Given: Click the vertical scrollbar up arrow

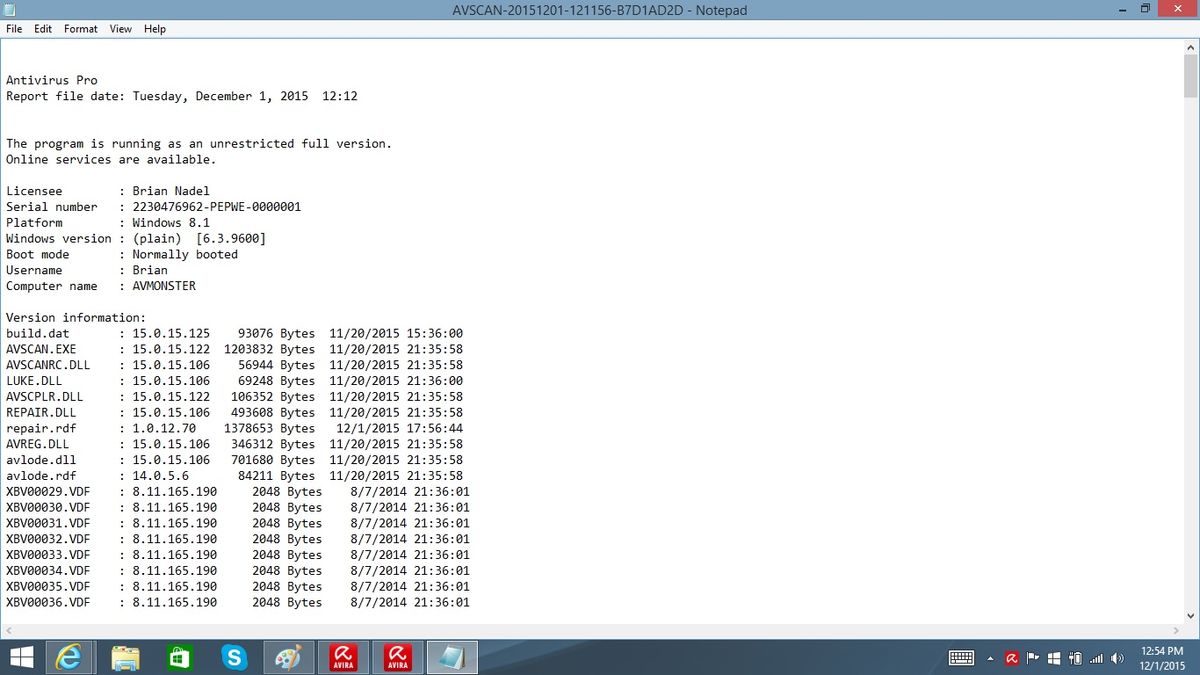Looking at the screenshot, I should [1191, 47].
